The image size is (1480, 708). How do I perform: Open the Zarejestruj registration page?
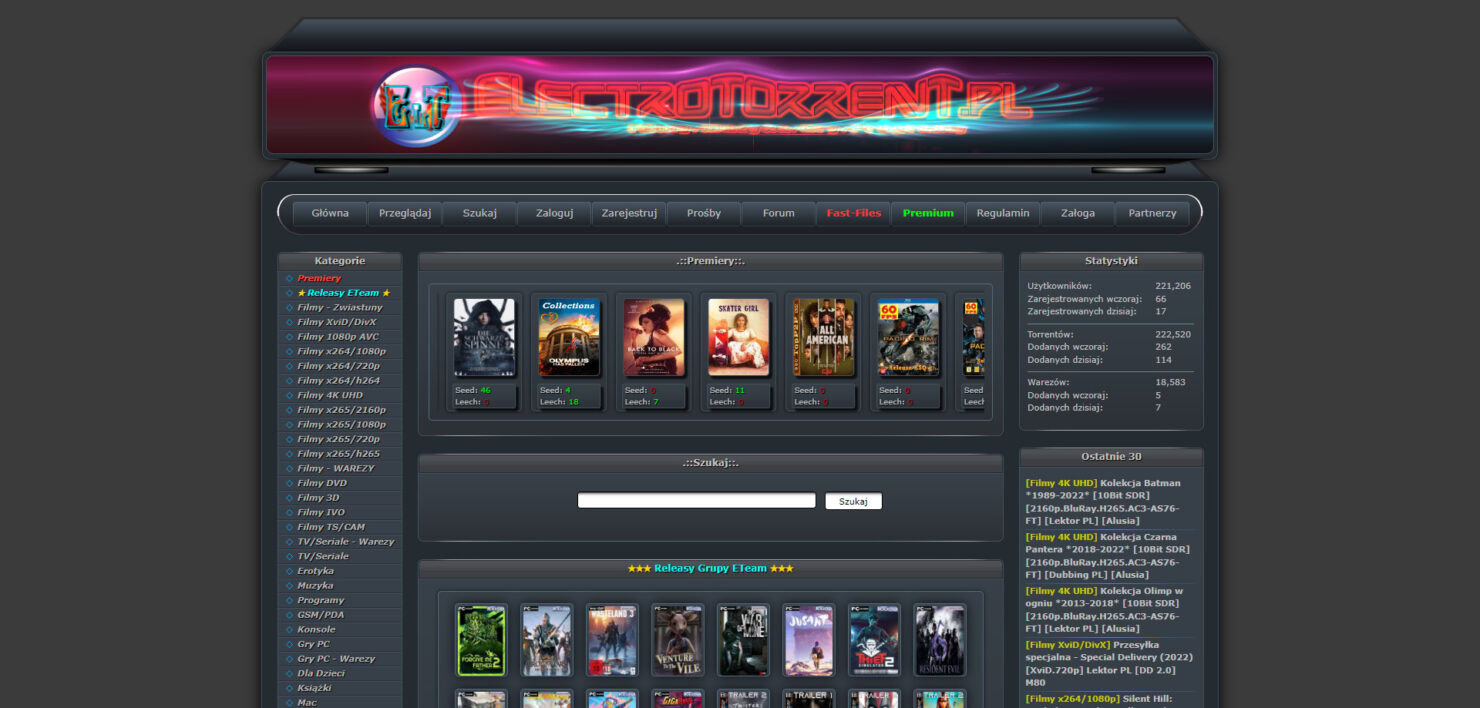pyautogui.click(x=629, y=213)
